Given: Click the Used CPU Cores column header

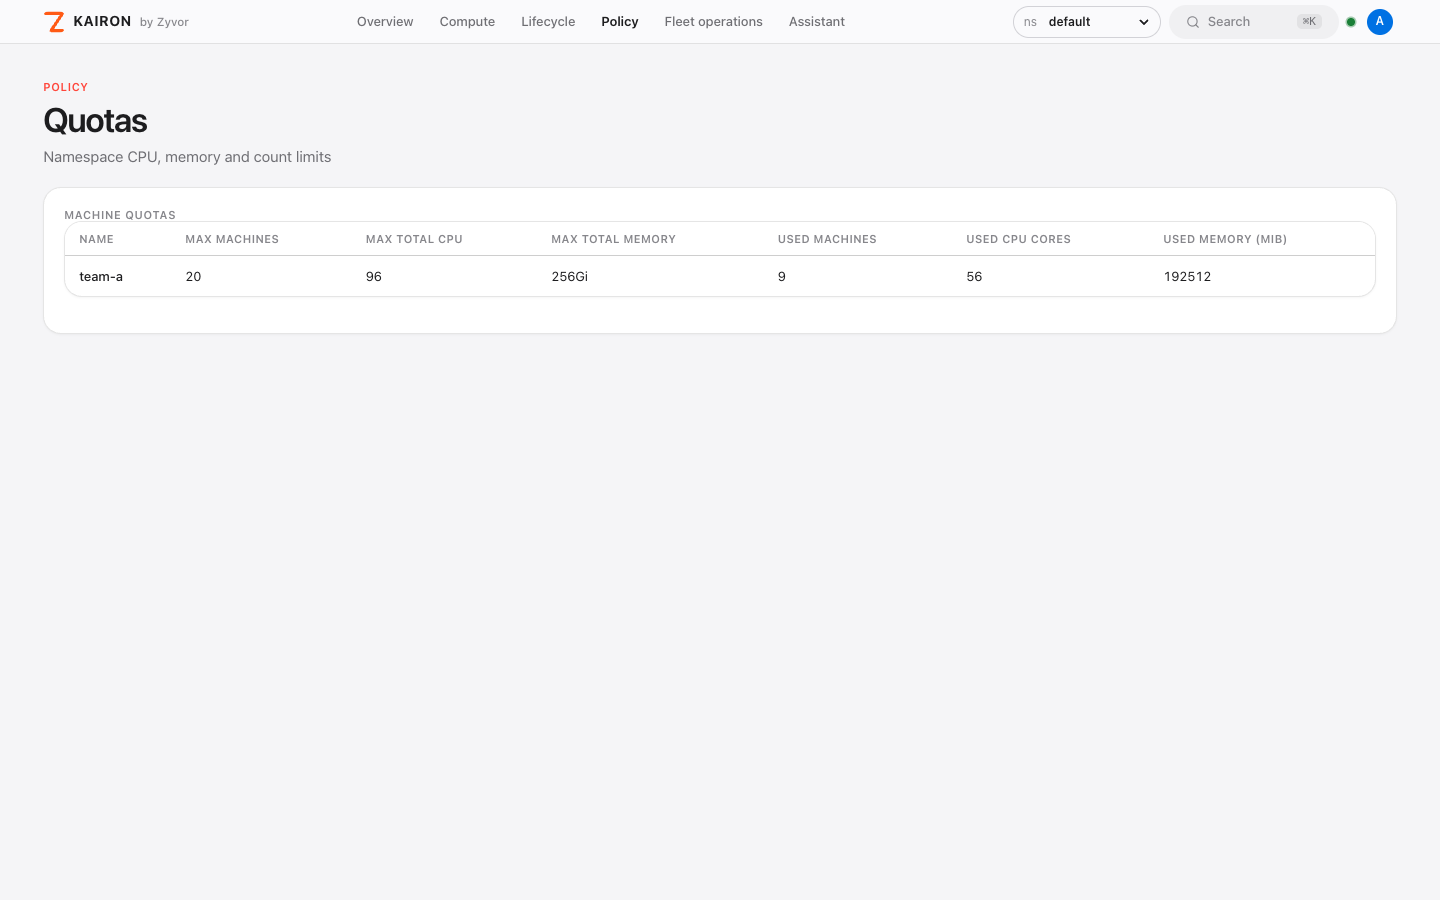Looking at the screenshot, I should pos(1018,240).
